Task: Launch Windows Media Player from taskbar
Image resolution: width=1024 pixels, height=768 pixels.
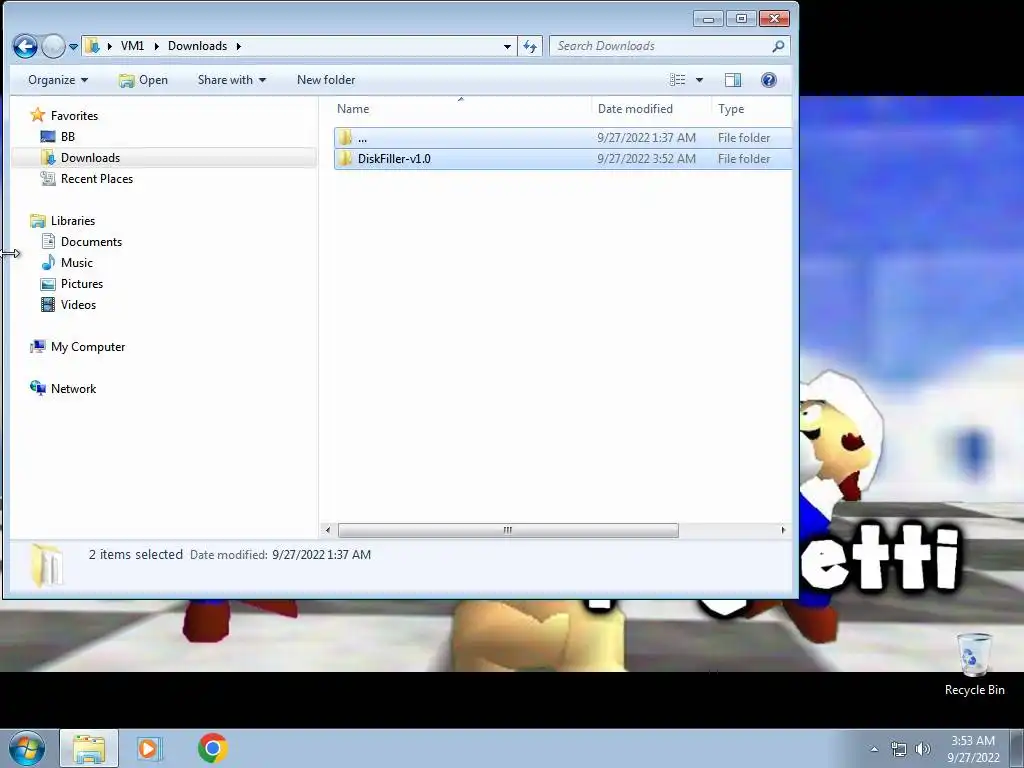Action: [x=149, y=748]
